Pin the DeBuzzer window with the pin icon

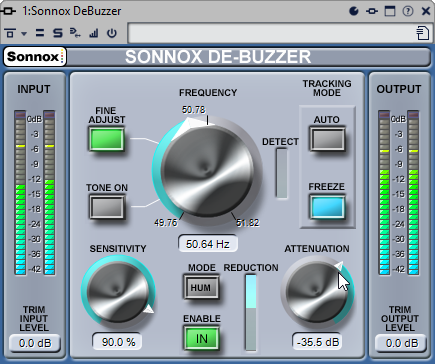[x=372, y=11]
